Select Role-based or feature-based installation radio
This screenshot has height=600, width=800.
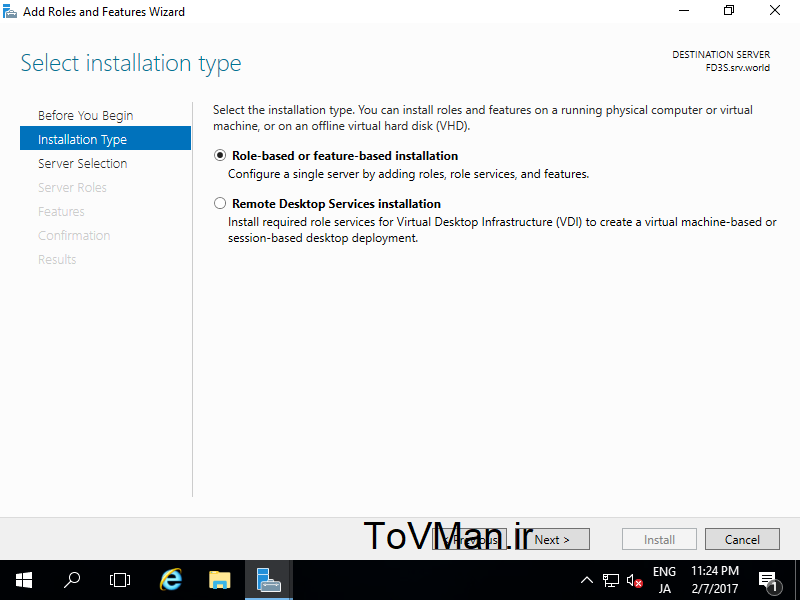pos(220,156)
